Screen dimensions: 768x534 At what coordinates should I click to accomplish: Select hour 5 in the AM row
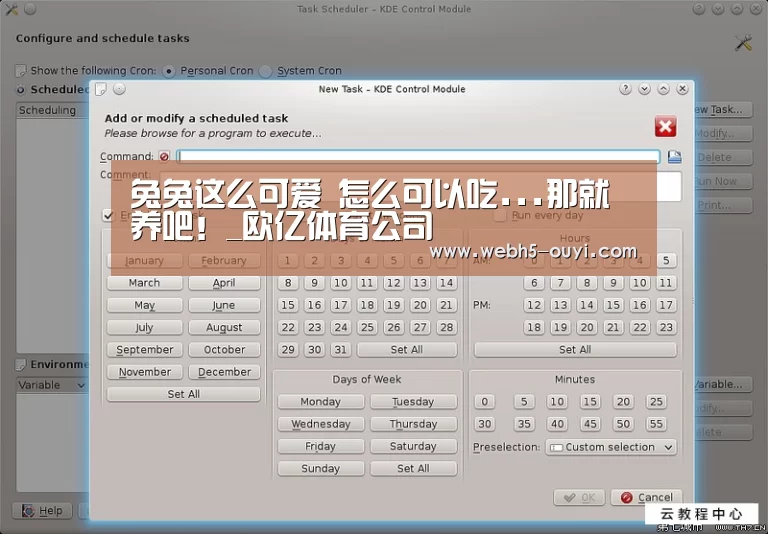(666, 261)
